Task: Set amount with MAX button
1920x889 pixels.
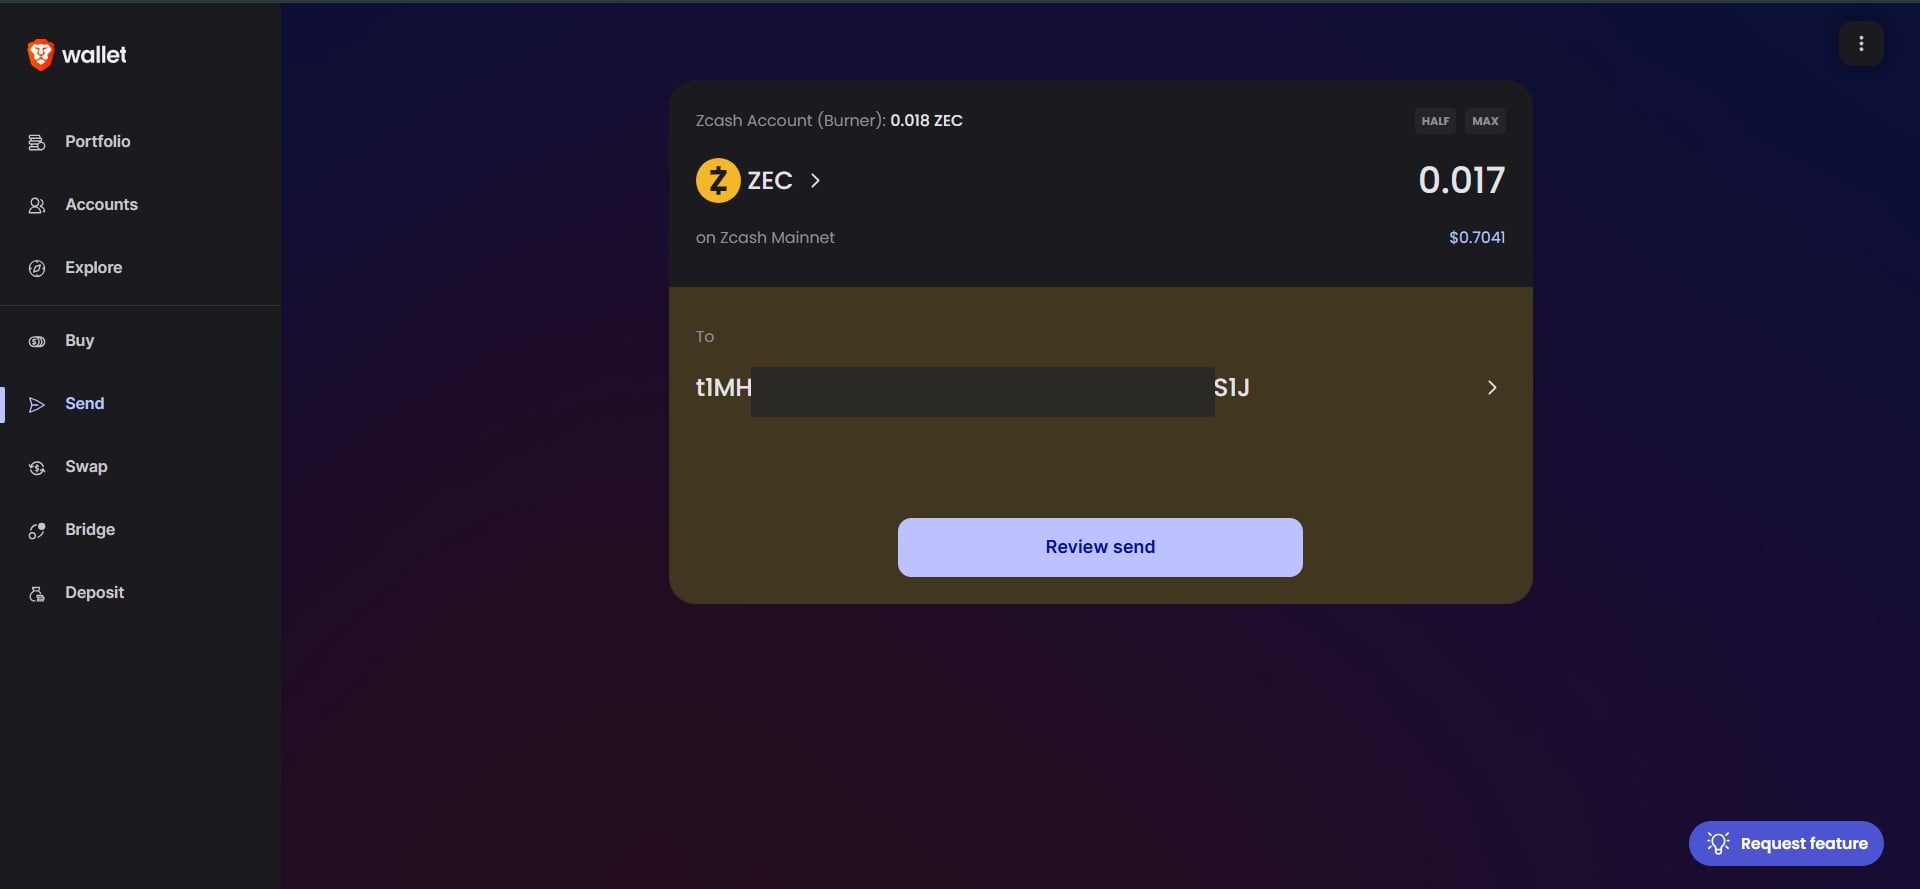Action: [x=1485, y=121]
